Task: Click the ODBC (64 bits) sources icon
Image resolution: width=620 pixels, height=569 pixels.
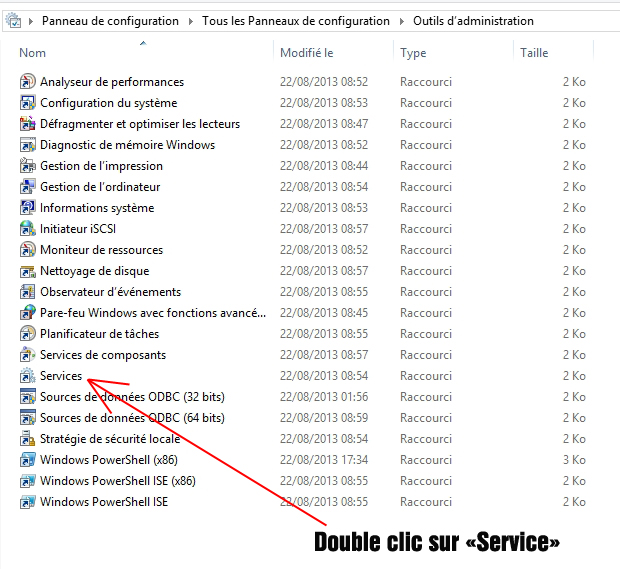Action: (28, 417)
